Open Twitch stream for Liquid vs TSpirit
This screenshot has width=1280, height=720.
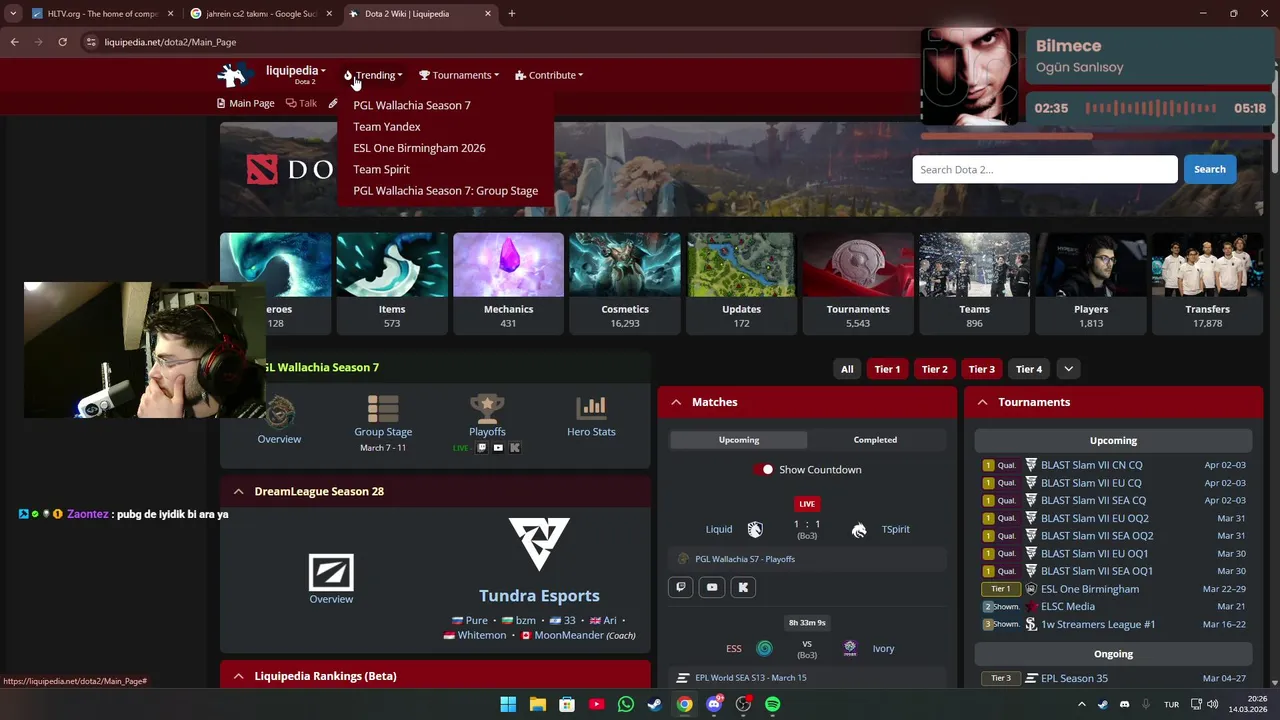pos(681,587)
